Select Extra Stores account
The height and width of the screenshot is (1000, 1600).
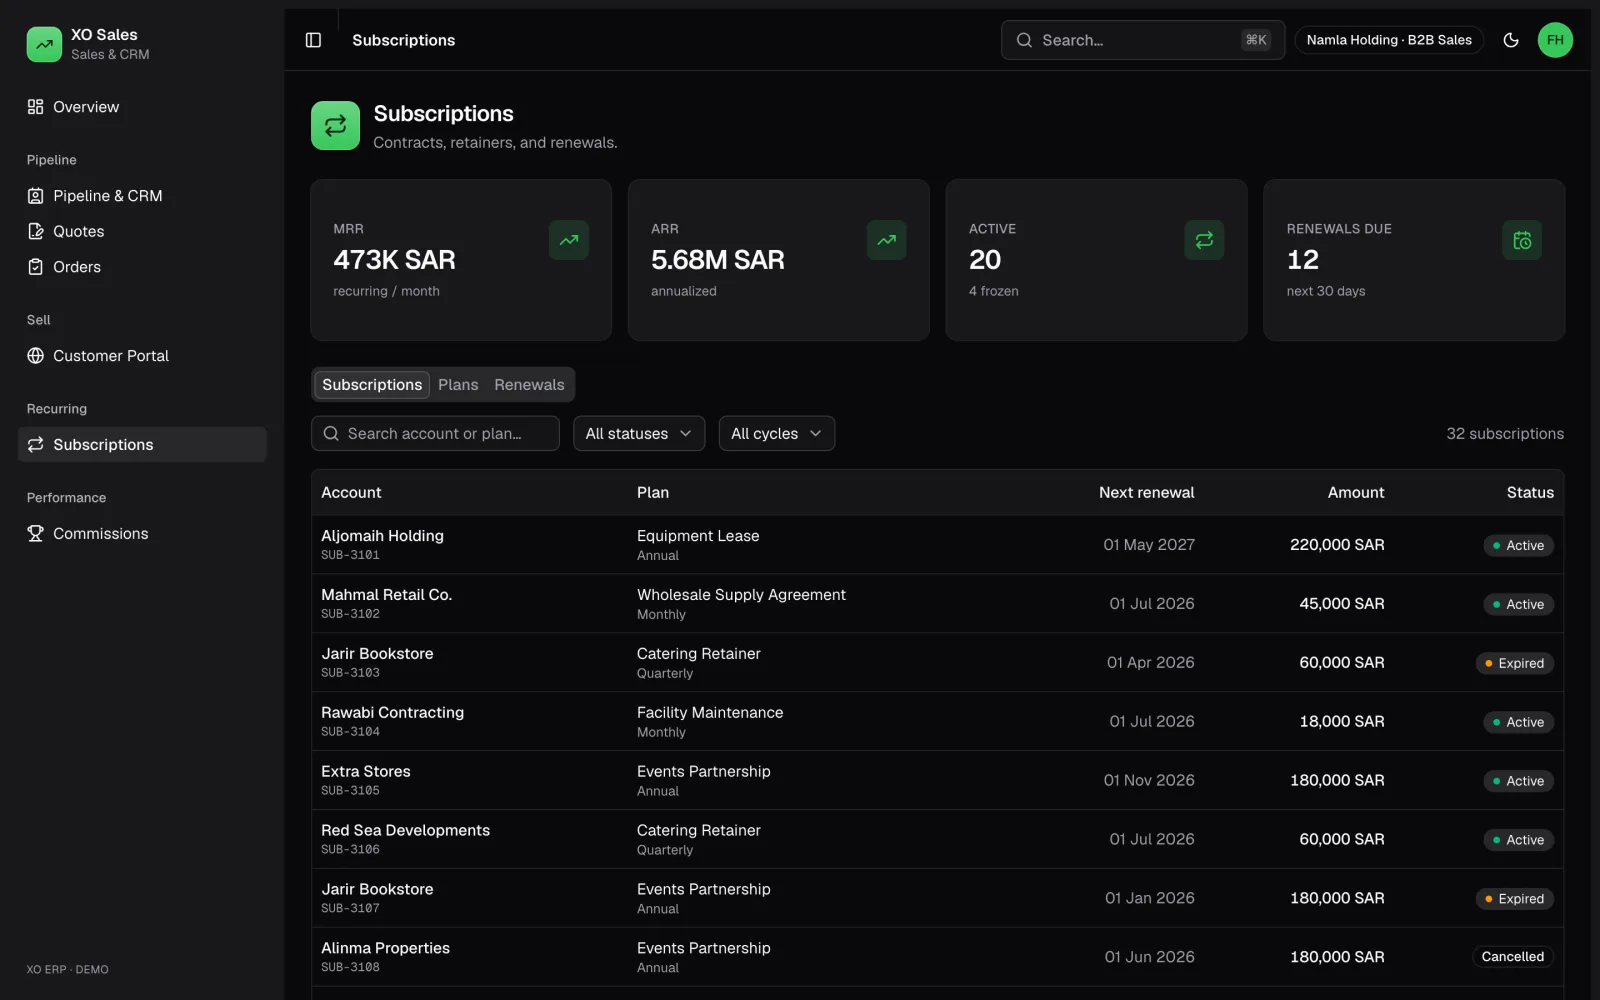click(x=366, y=771)
